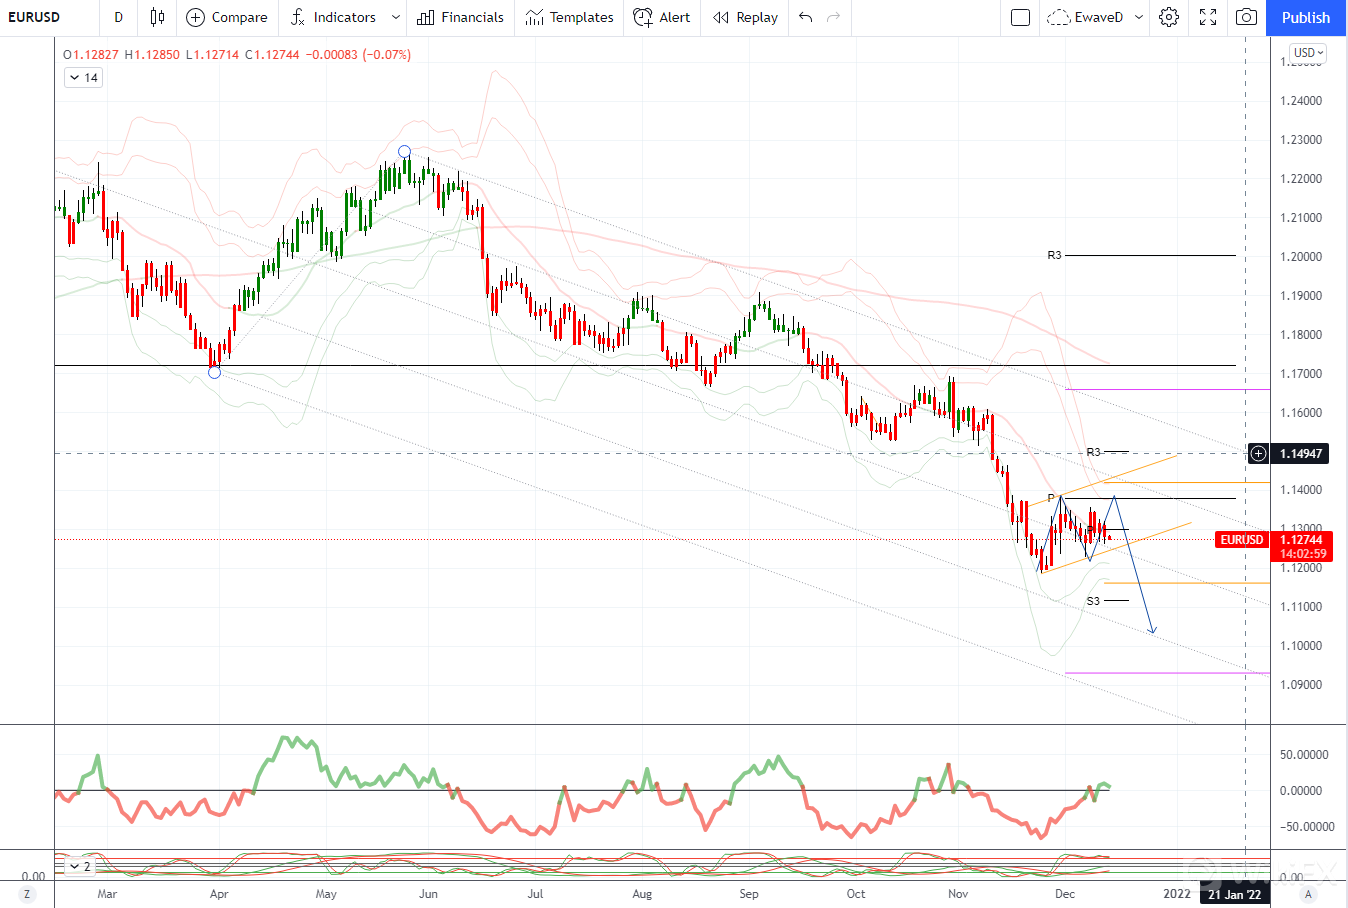Toggle auto scale 'A' button
Screen dimensions: 1348x908
point(1308,894)
